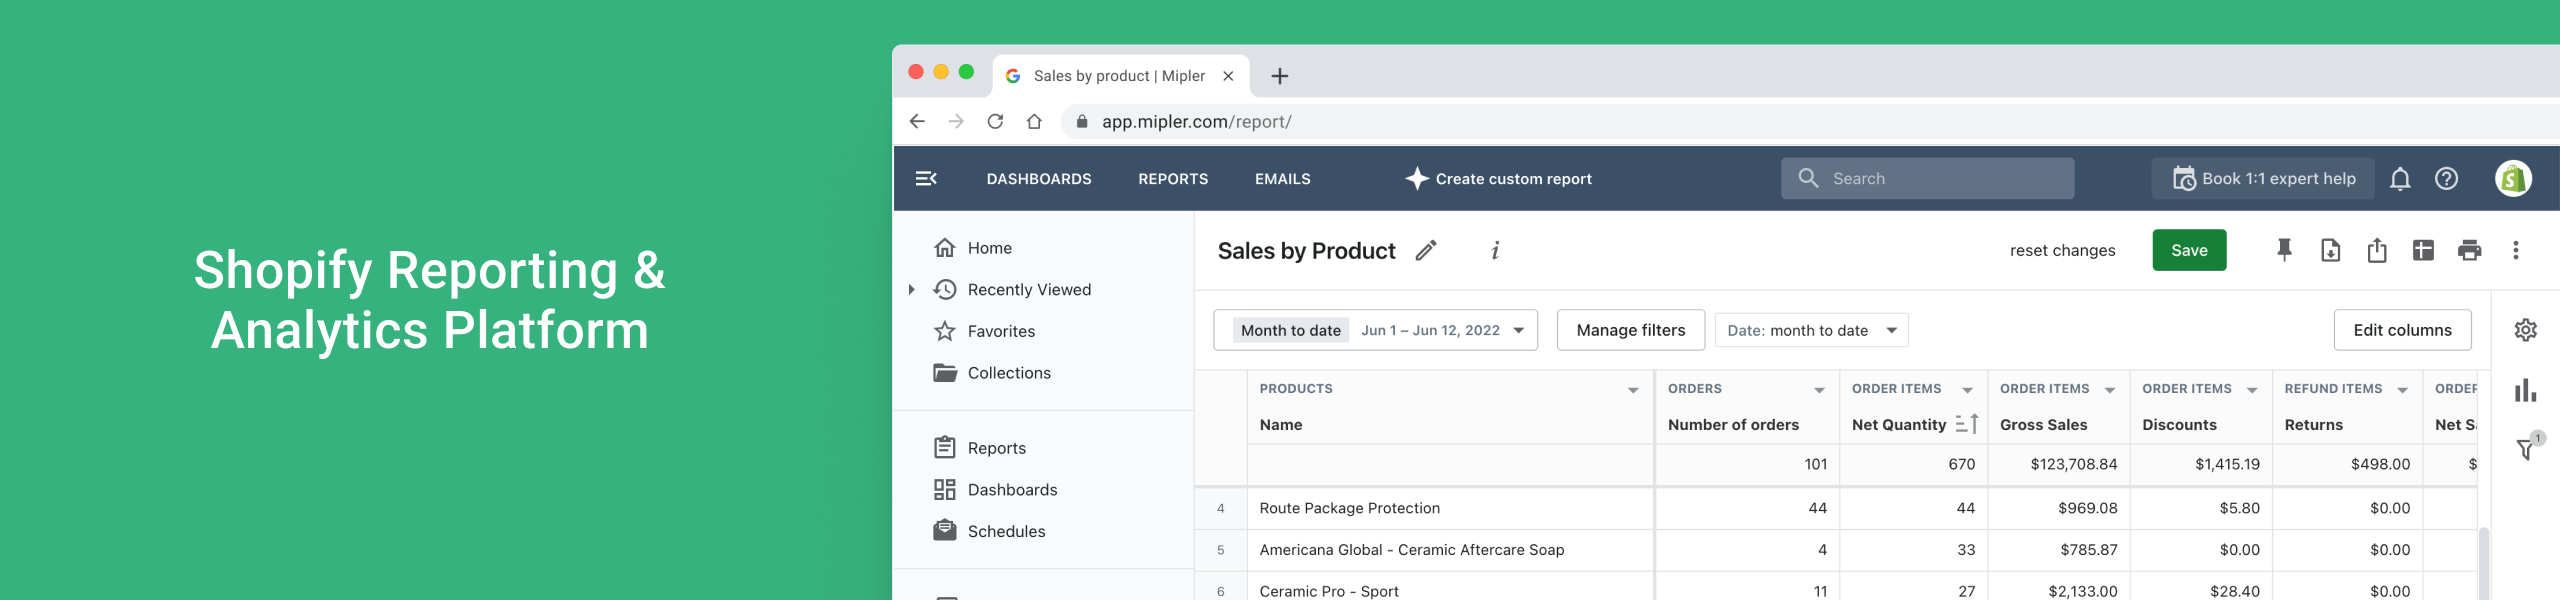The width and height of the screenshot is (2560, 600).
Task: Switch to EMAILS top menu
Action: [x=1282, y=179]
